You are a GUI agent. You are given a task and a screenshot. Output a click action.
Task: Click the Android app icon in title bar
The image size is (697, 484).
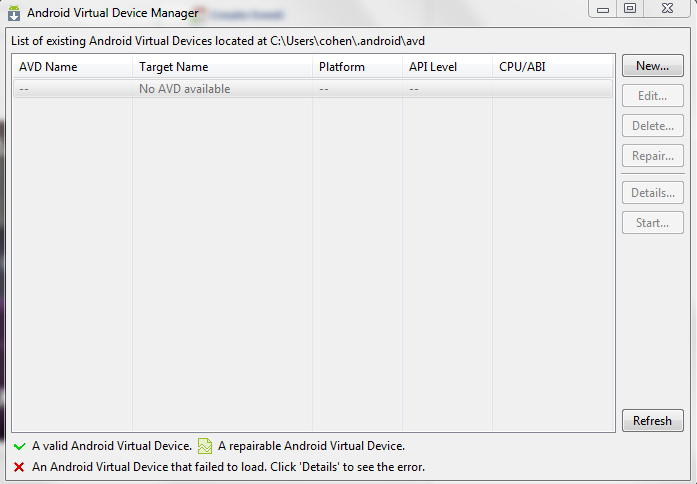tap(14, 12)
